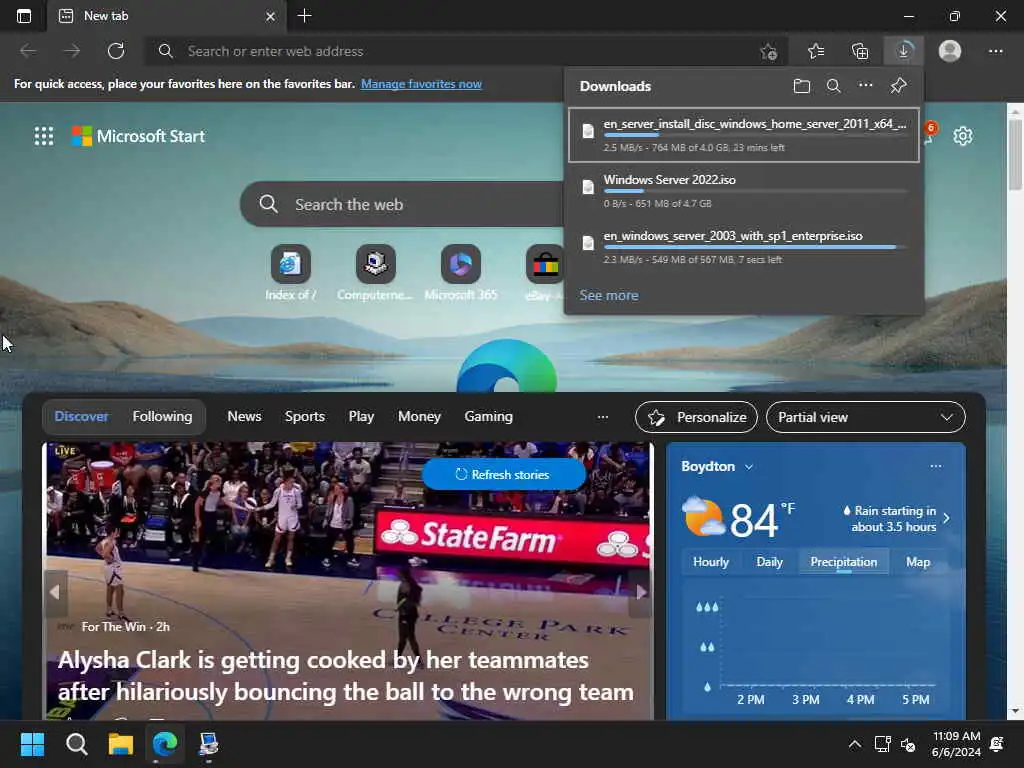The image size is (1024, 768).
Task: Open the Microsoft Start logo link
Action: click(138, 136)
